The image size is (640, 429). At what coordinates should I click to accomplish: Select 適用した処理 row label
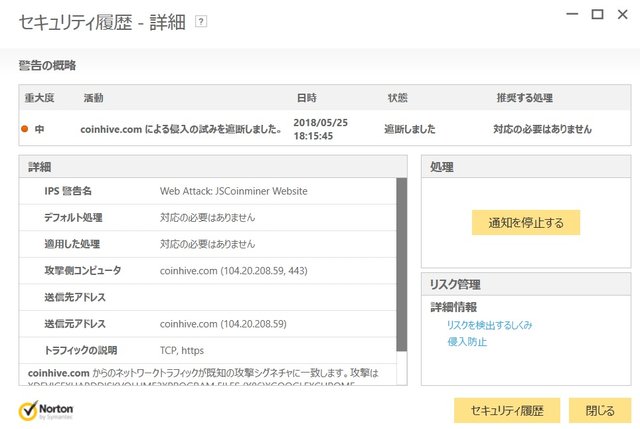pos(72,244)
